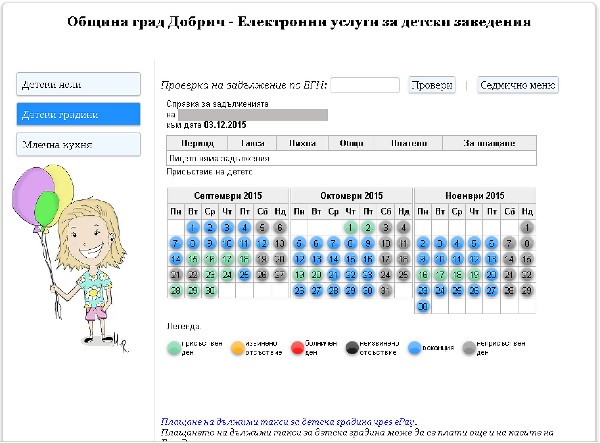Click the red legend circle
This screenshot has height=444, width=600.
tap(299, 350)
